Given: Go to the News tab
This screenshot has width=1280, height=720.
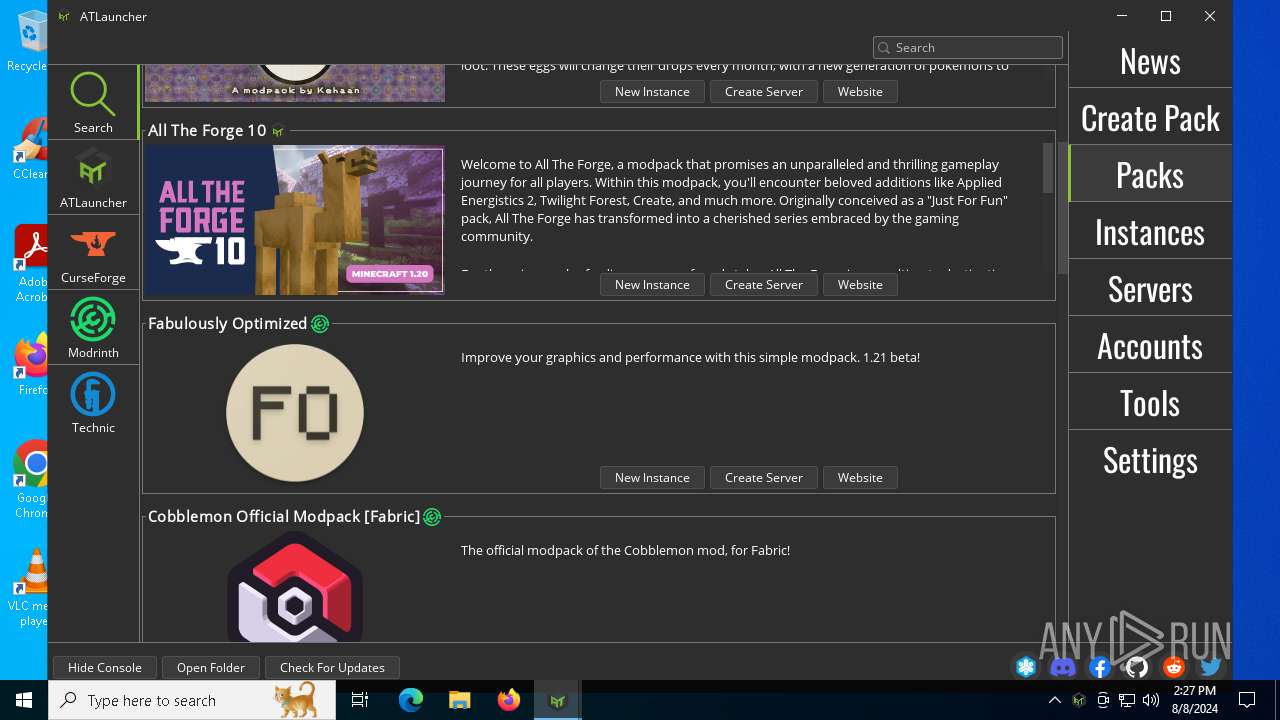Looking at the screenshot, I should 1150,60.
